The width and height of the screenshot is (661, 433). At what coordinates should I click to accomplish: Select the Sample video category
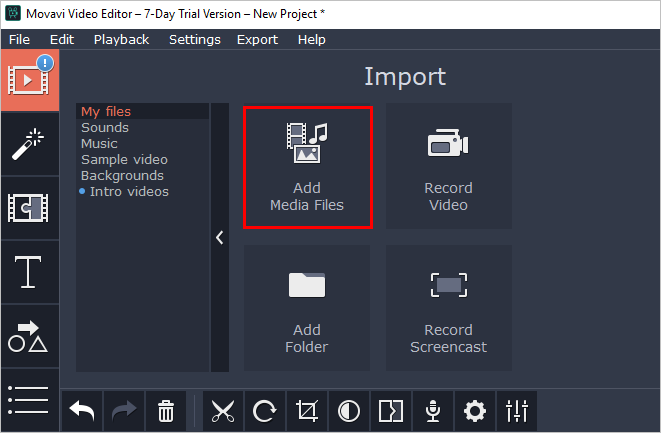142,159
